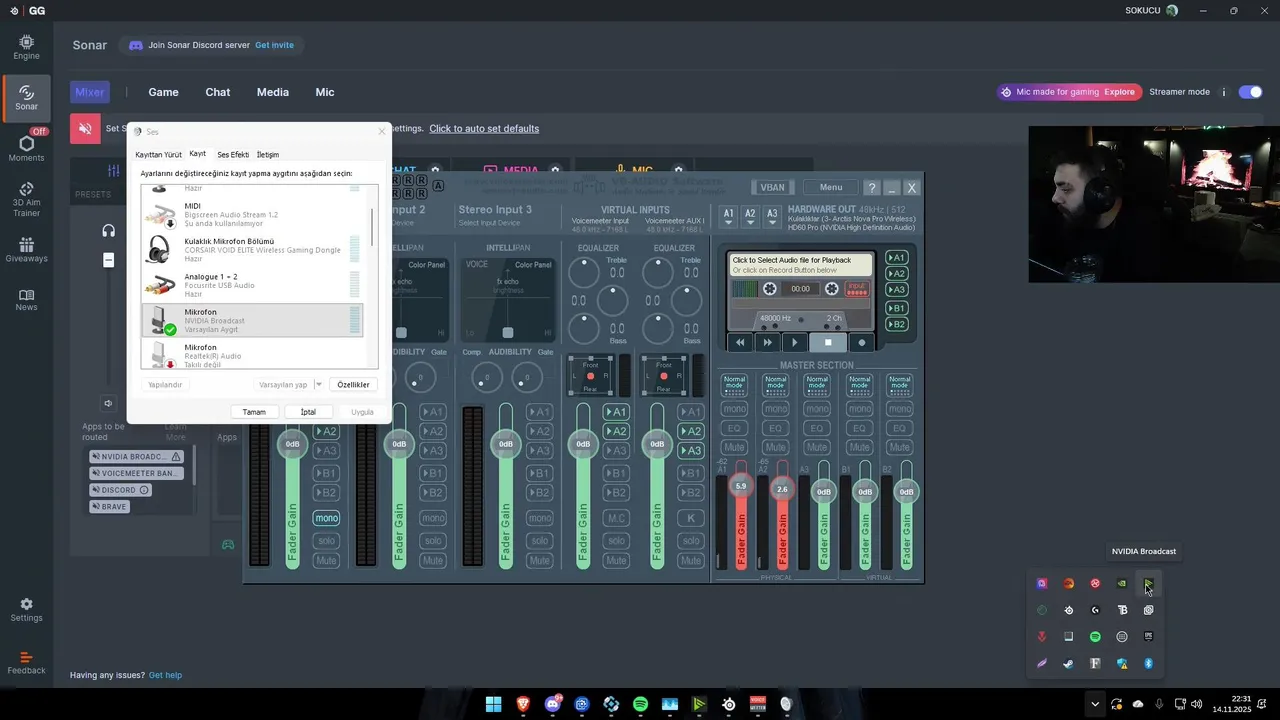The height and width of the screenshot is (720, 1280).
Task: Toggle A3 bus on Voicemeeter AUX strip
Action: tap(690, 451)
